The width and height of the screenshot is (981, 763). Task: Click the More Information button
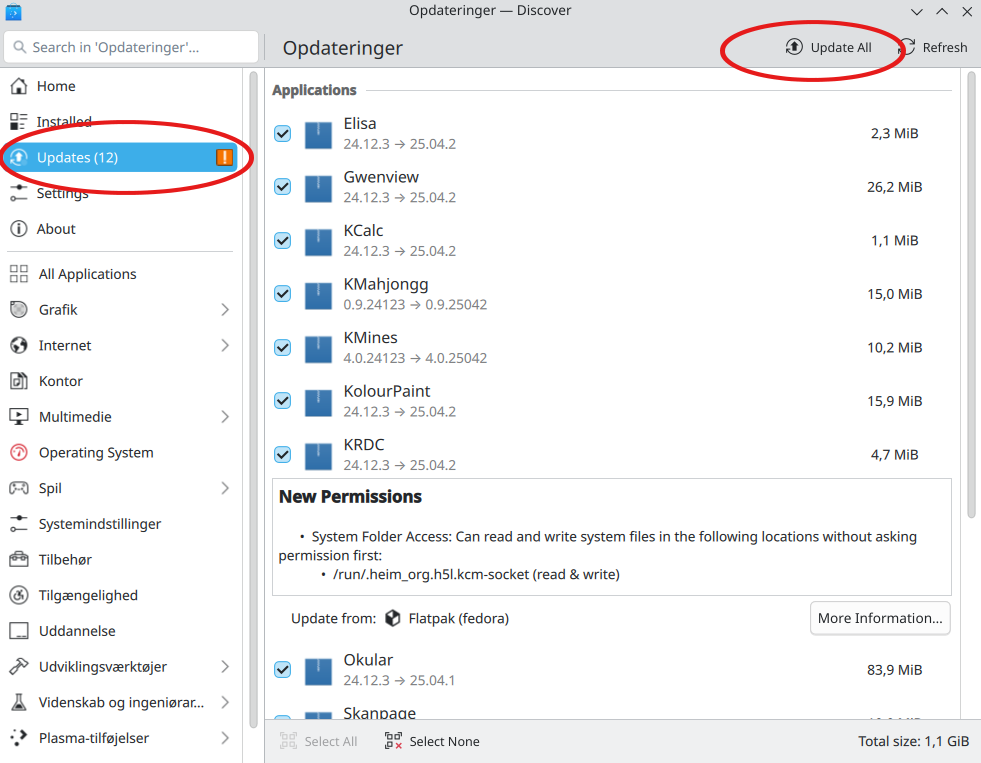[879, 618]
